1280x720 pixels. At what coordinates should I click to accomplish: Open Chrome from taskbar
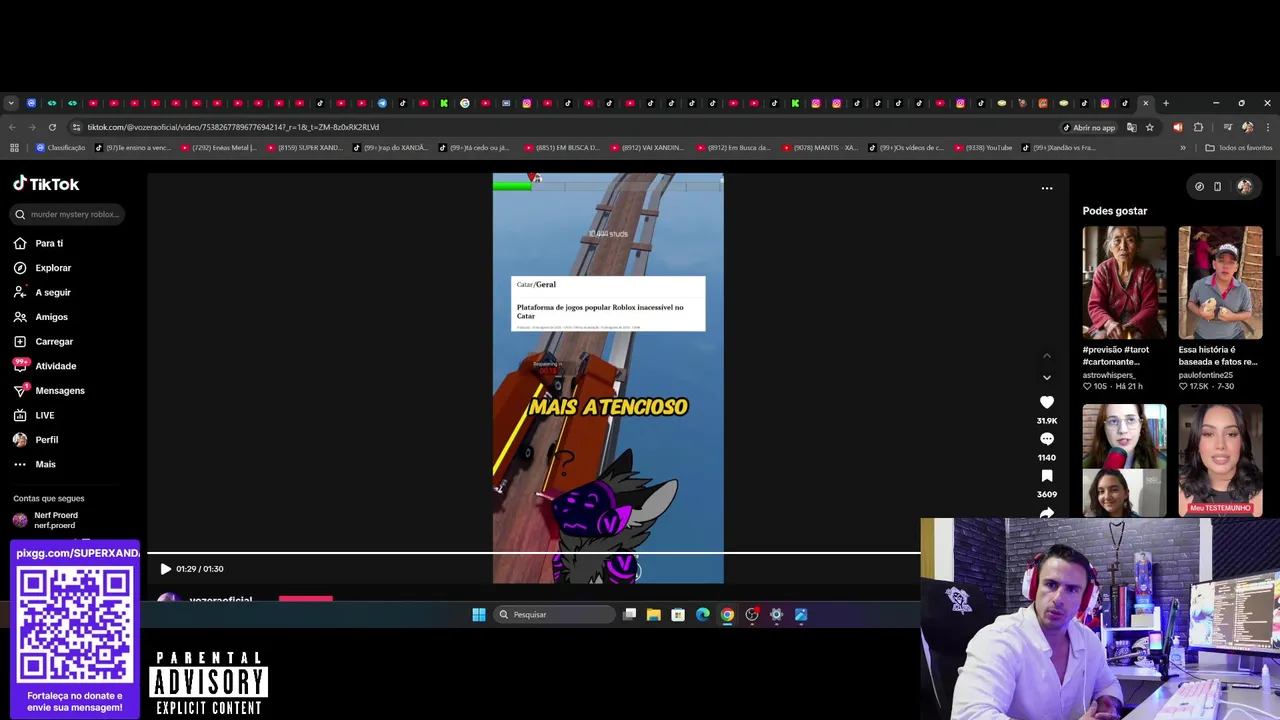click(x=727, y=615)
